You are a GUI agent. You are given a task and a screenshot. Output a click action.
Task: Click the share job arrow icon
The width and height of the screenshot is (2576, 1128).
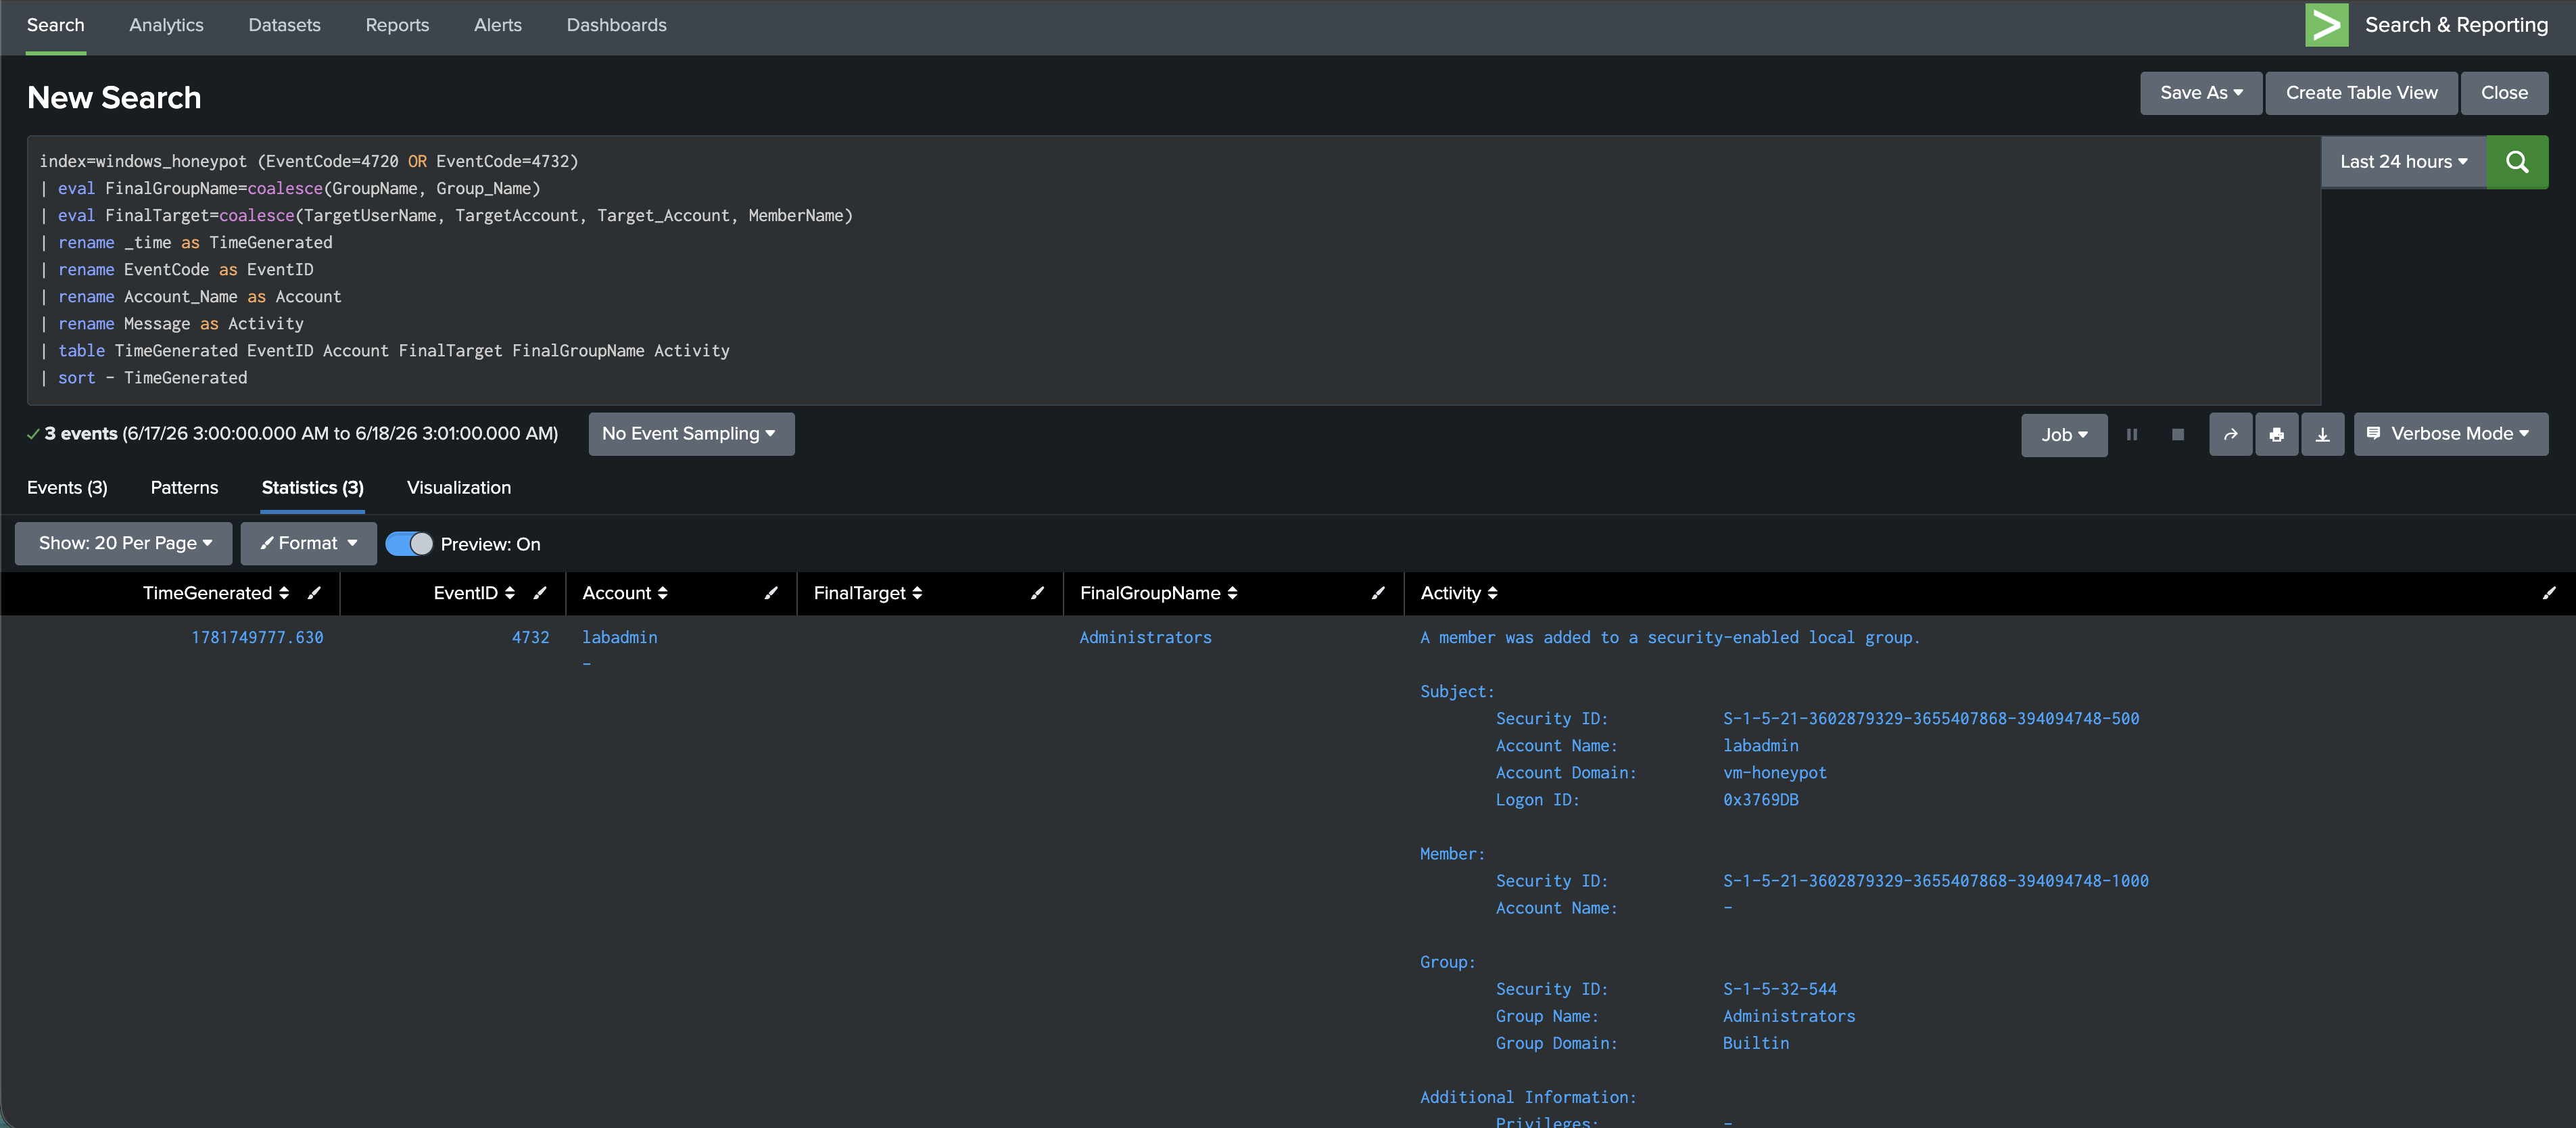pyautogui.click(x=2230, y=435)
